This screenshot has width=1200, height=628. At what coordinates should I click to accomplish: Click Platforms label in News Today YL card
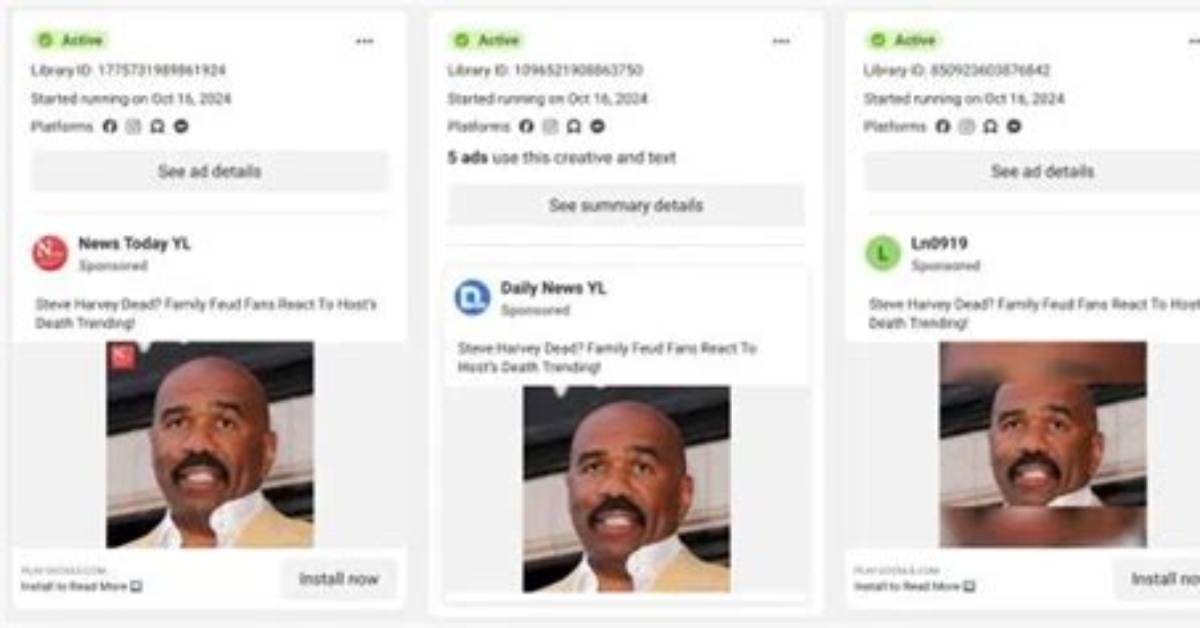pyautogui.click(x=62, y=127)
